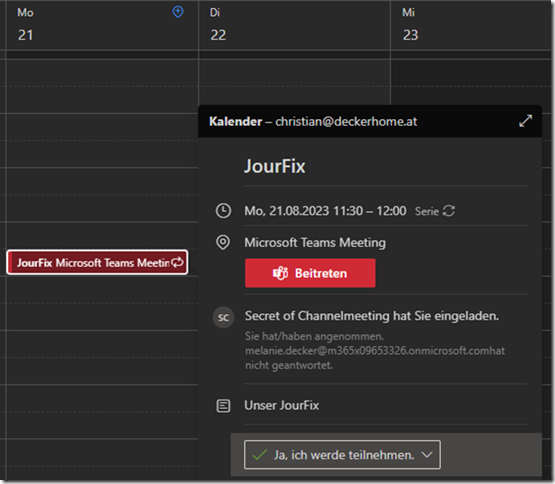Click the JourFix event title in the popup
Image resolution: width=555 pixels, height=484 pixels.
coord(275,166)
